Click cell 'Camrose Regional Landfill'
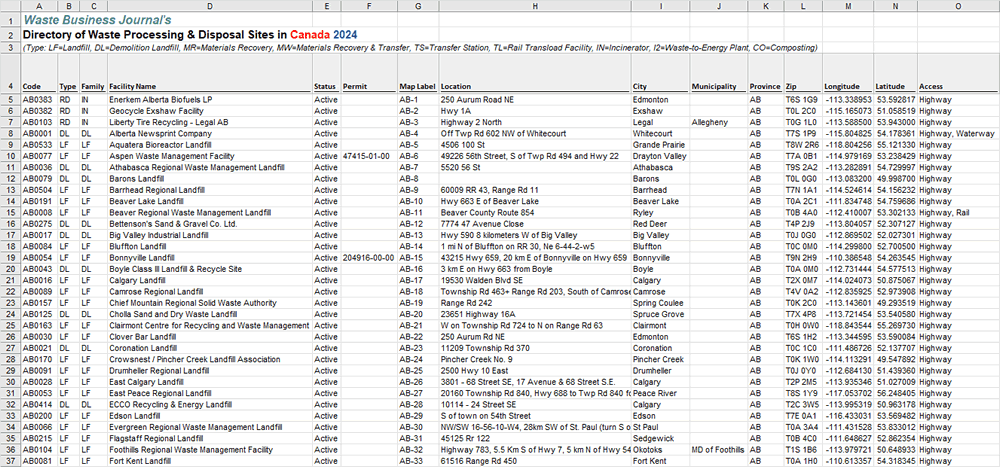Image resolution: width=1000 pixels, height=467 pixels. (x=210, y=292)
